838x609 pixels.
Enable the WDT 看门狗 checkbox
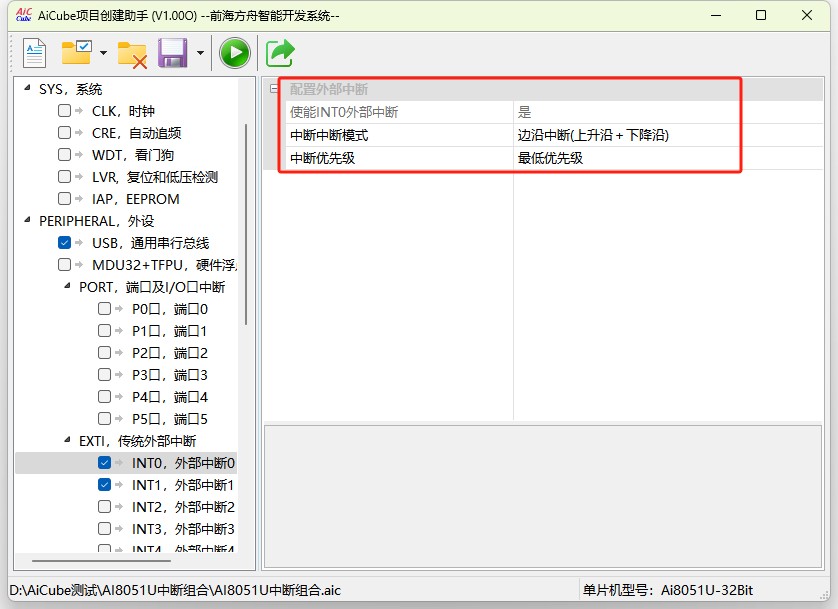pyautogui.click(x=64, y=154)
